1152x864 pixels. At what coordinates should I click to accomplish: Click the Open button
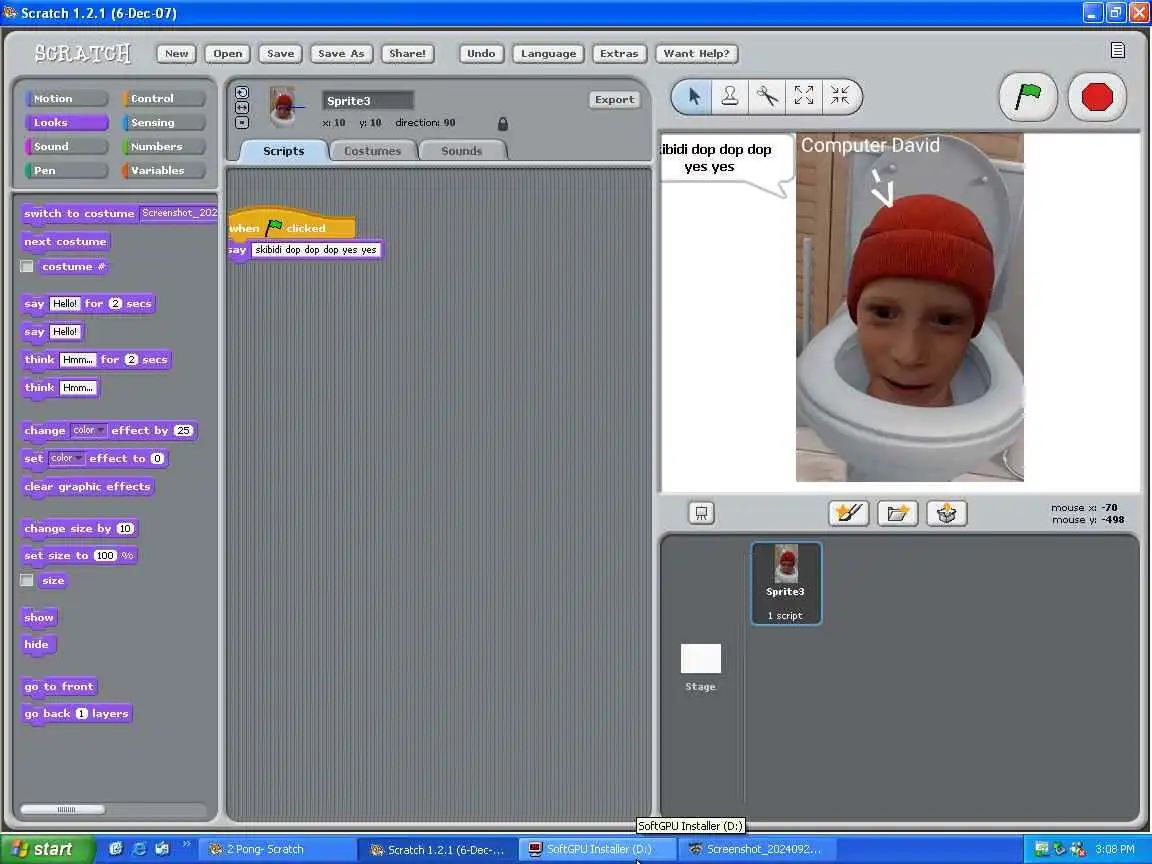coord(228,54)
